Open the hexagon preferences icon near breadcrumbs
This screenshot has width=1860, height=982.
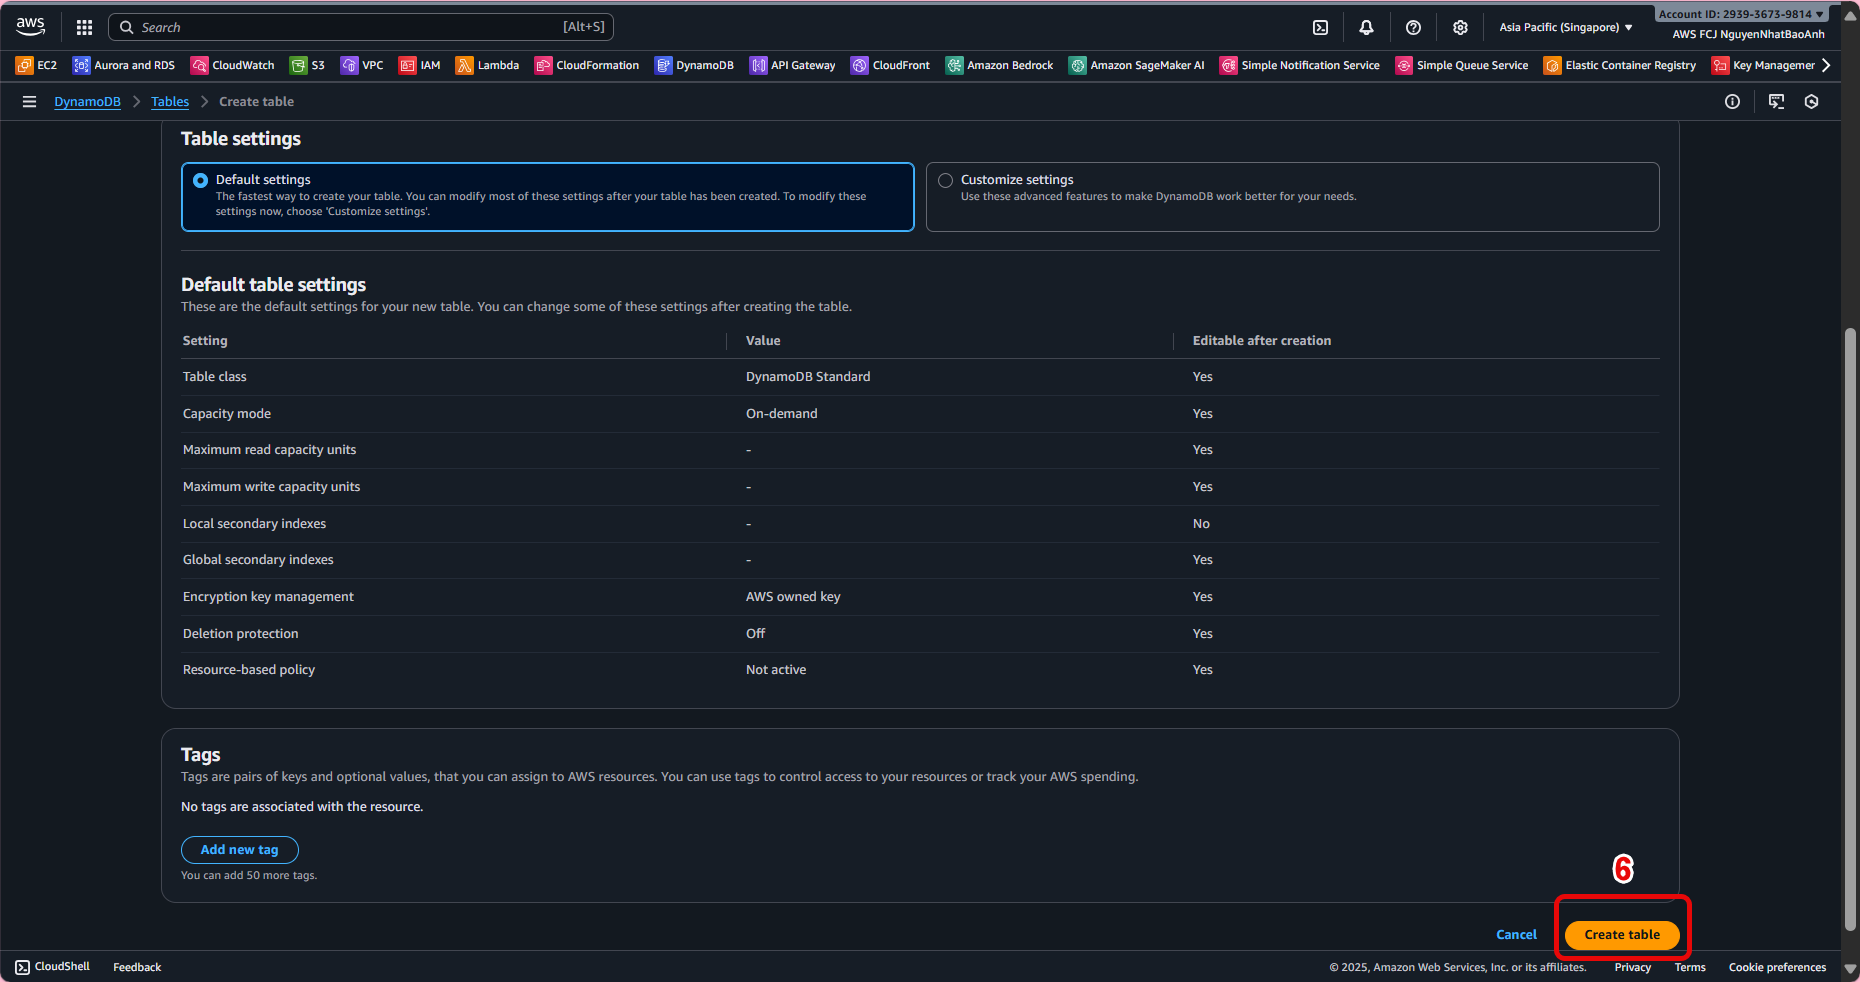coord(1811,102)
